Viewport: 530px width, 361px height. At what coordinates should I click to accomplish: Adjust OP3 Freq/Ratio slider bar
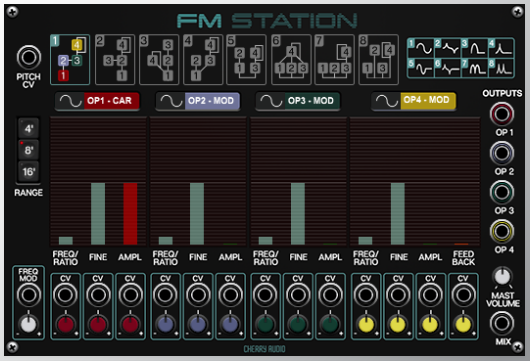pyautogui.click(x=266, y=241)
